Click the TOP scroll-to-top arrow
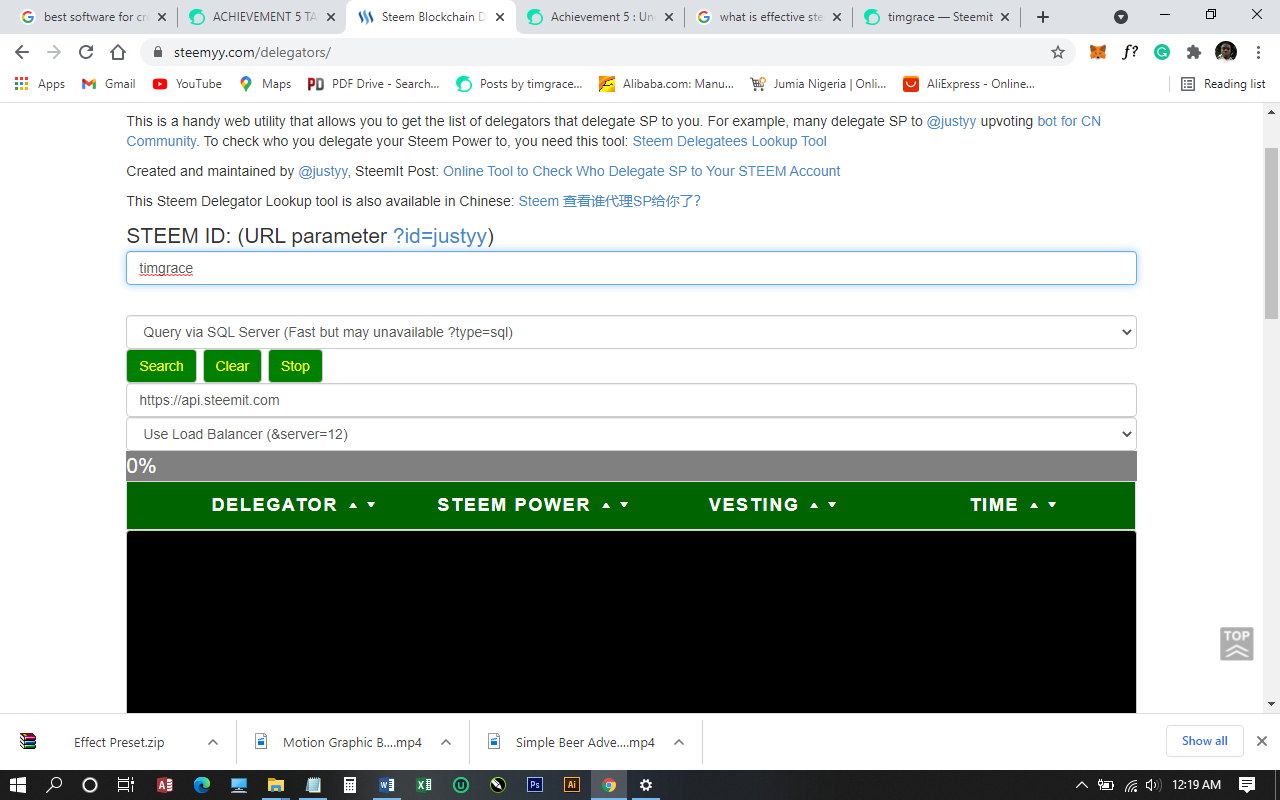 pos(1237,644)
